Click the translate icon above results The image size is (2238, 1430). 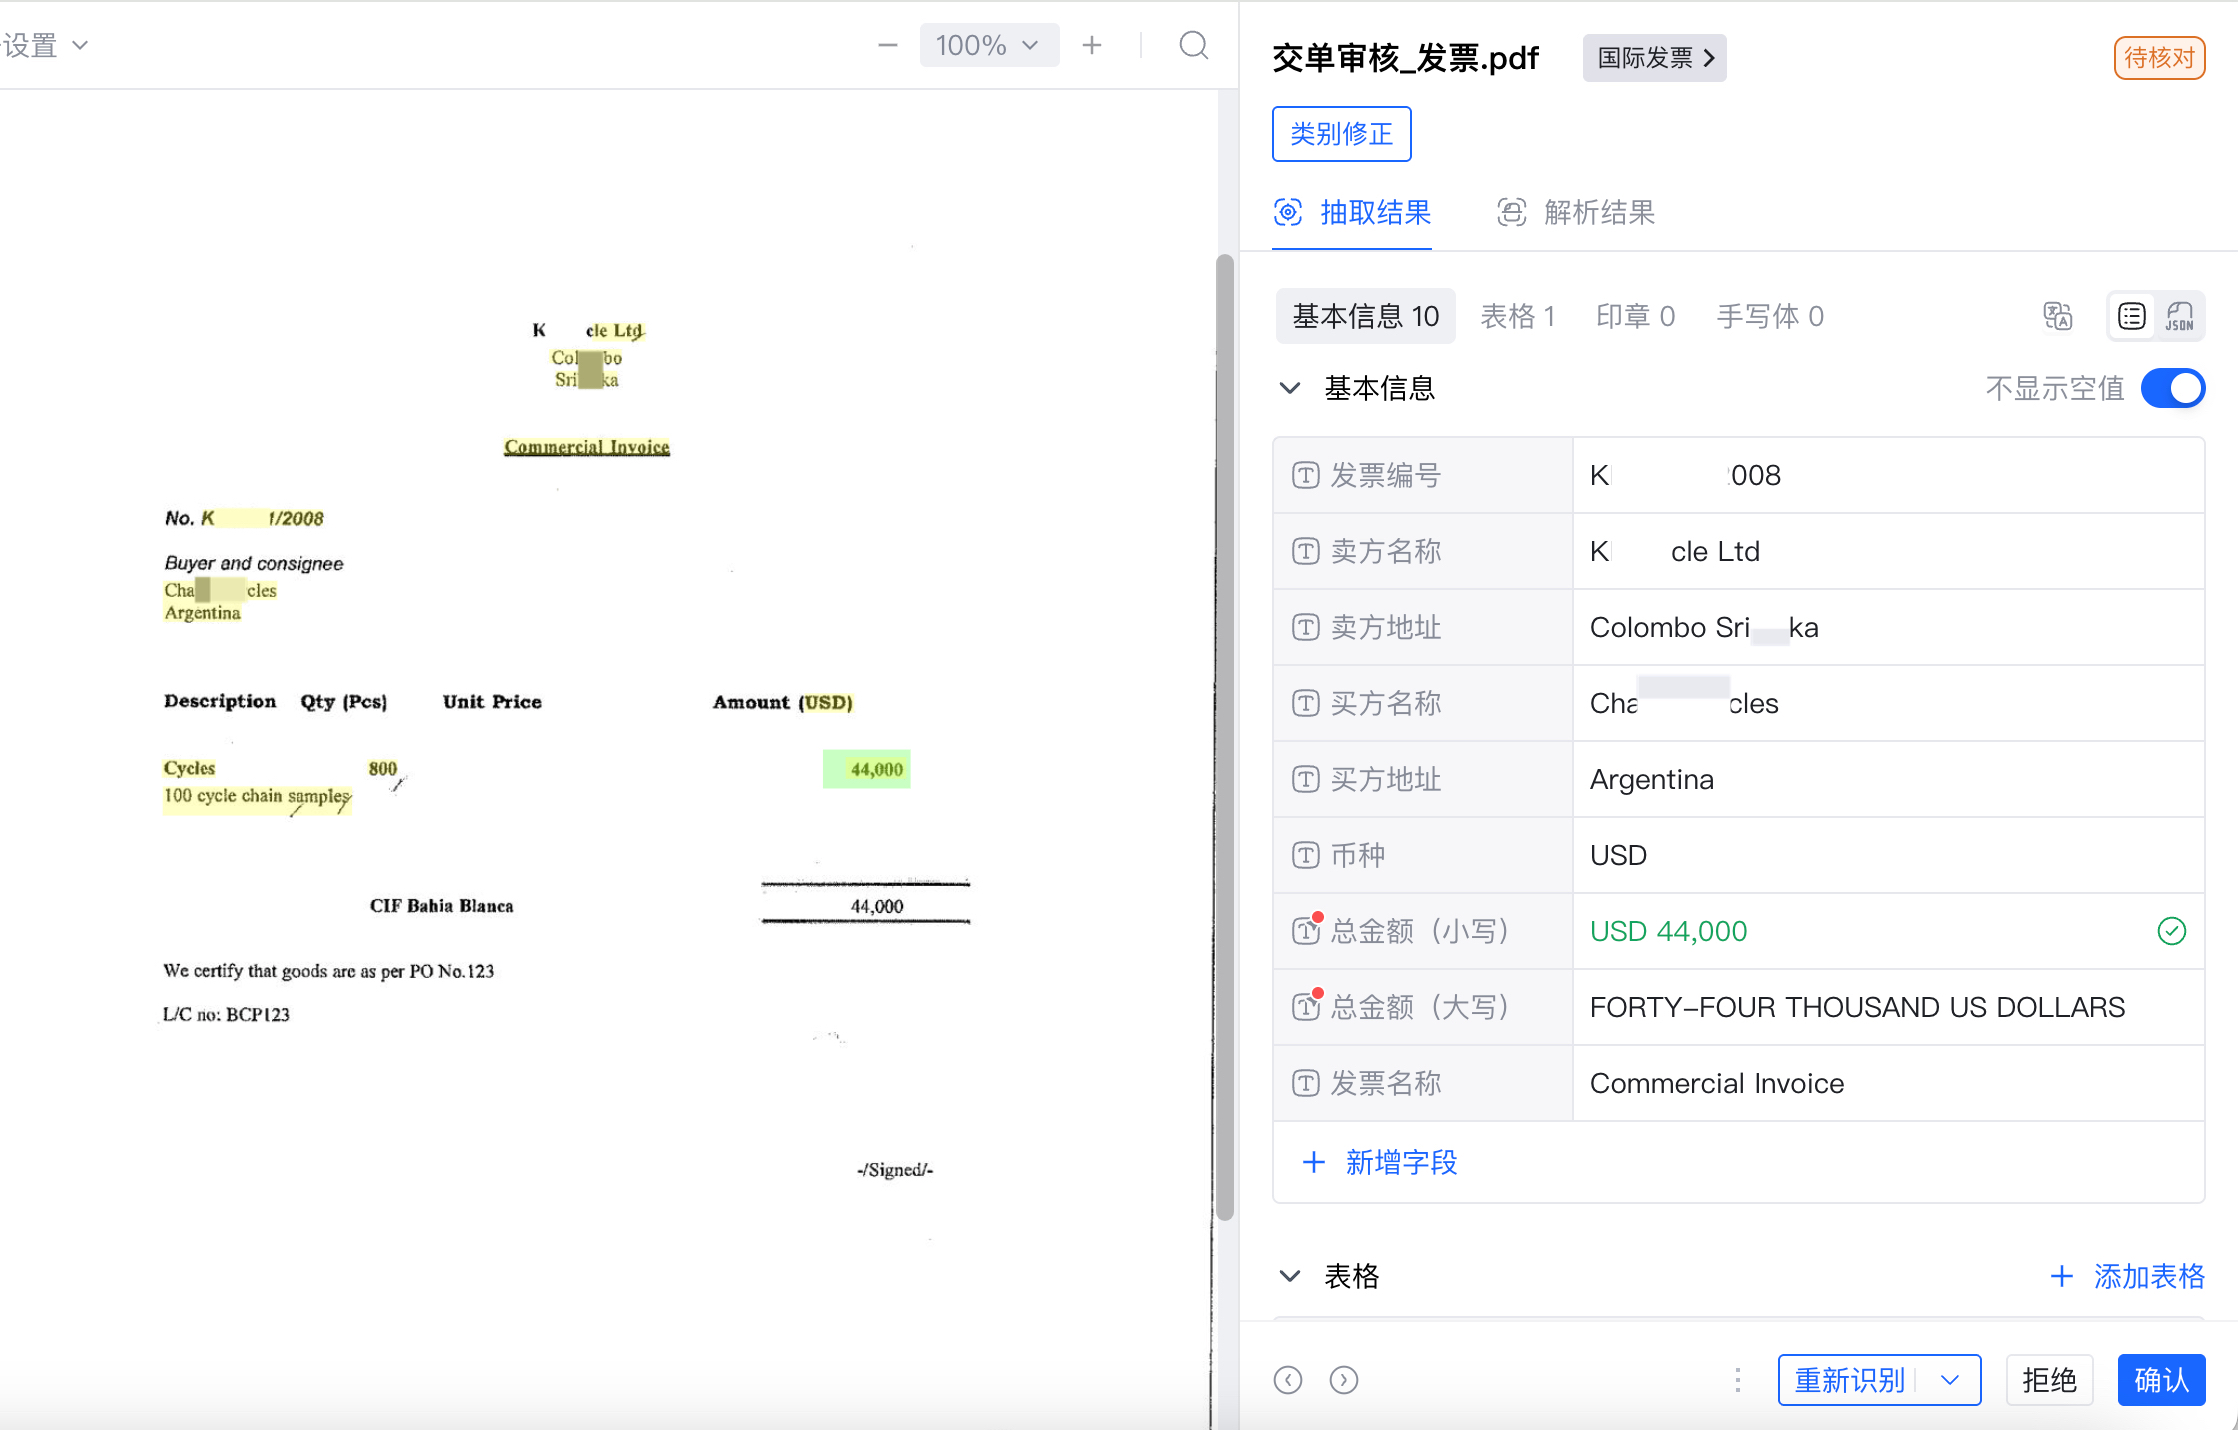[x=2057, y=316]
